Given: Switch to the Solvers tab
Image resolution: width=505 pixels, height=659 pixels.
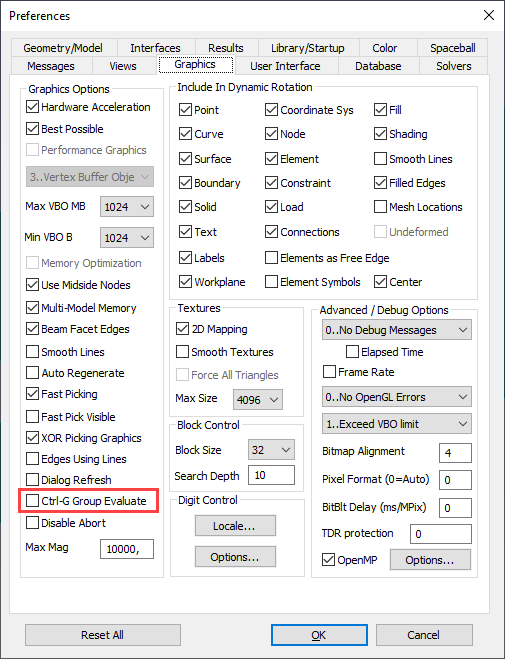Looking at the screenshot, I should click(453, 66).
